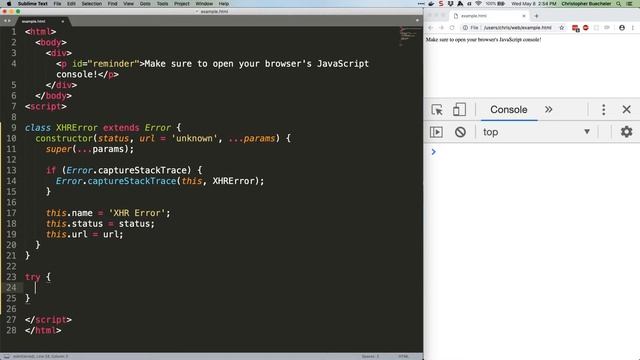Click the page text about JavaScript console
640x360 pixels.
pos(483,40)
